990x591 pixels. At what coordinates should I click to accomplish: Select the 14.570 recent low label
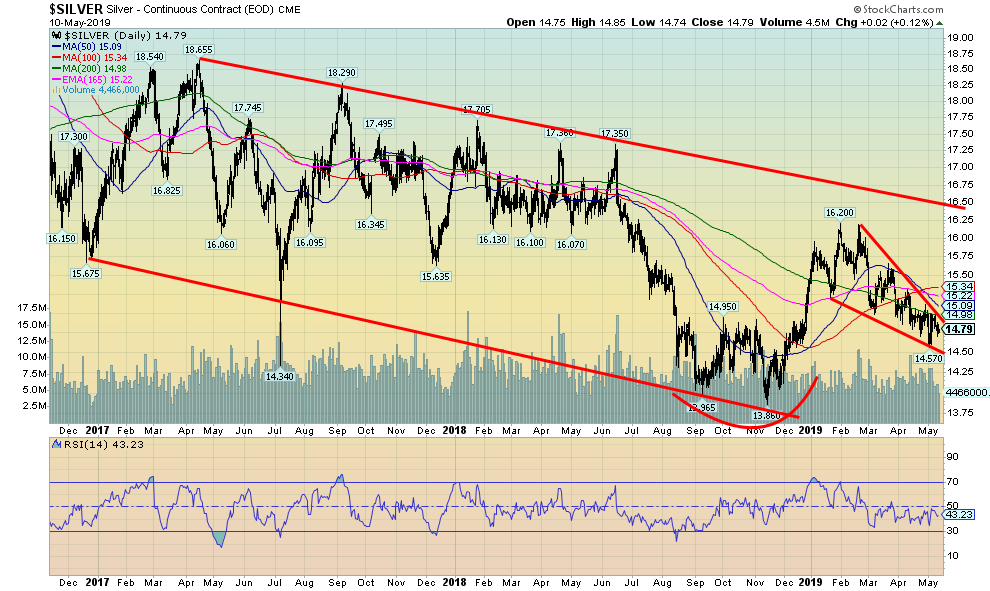click(927, 358)
